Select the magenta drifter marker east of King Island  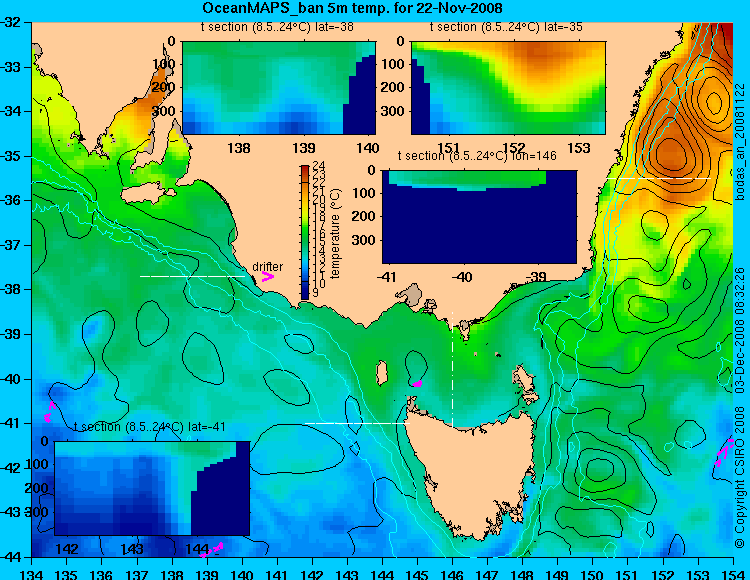pos(417,383)
